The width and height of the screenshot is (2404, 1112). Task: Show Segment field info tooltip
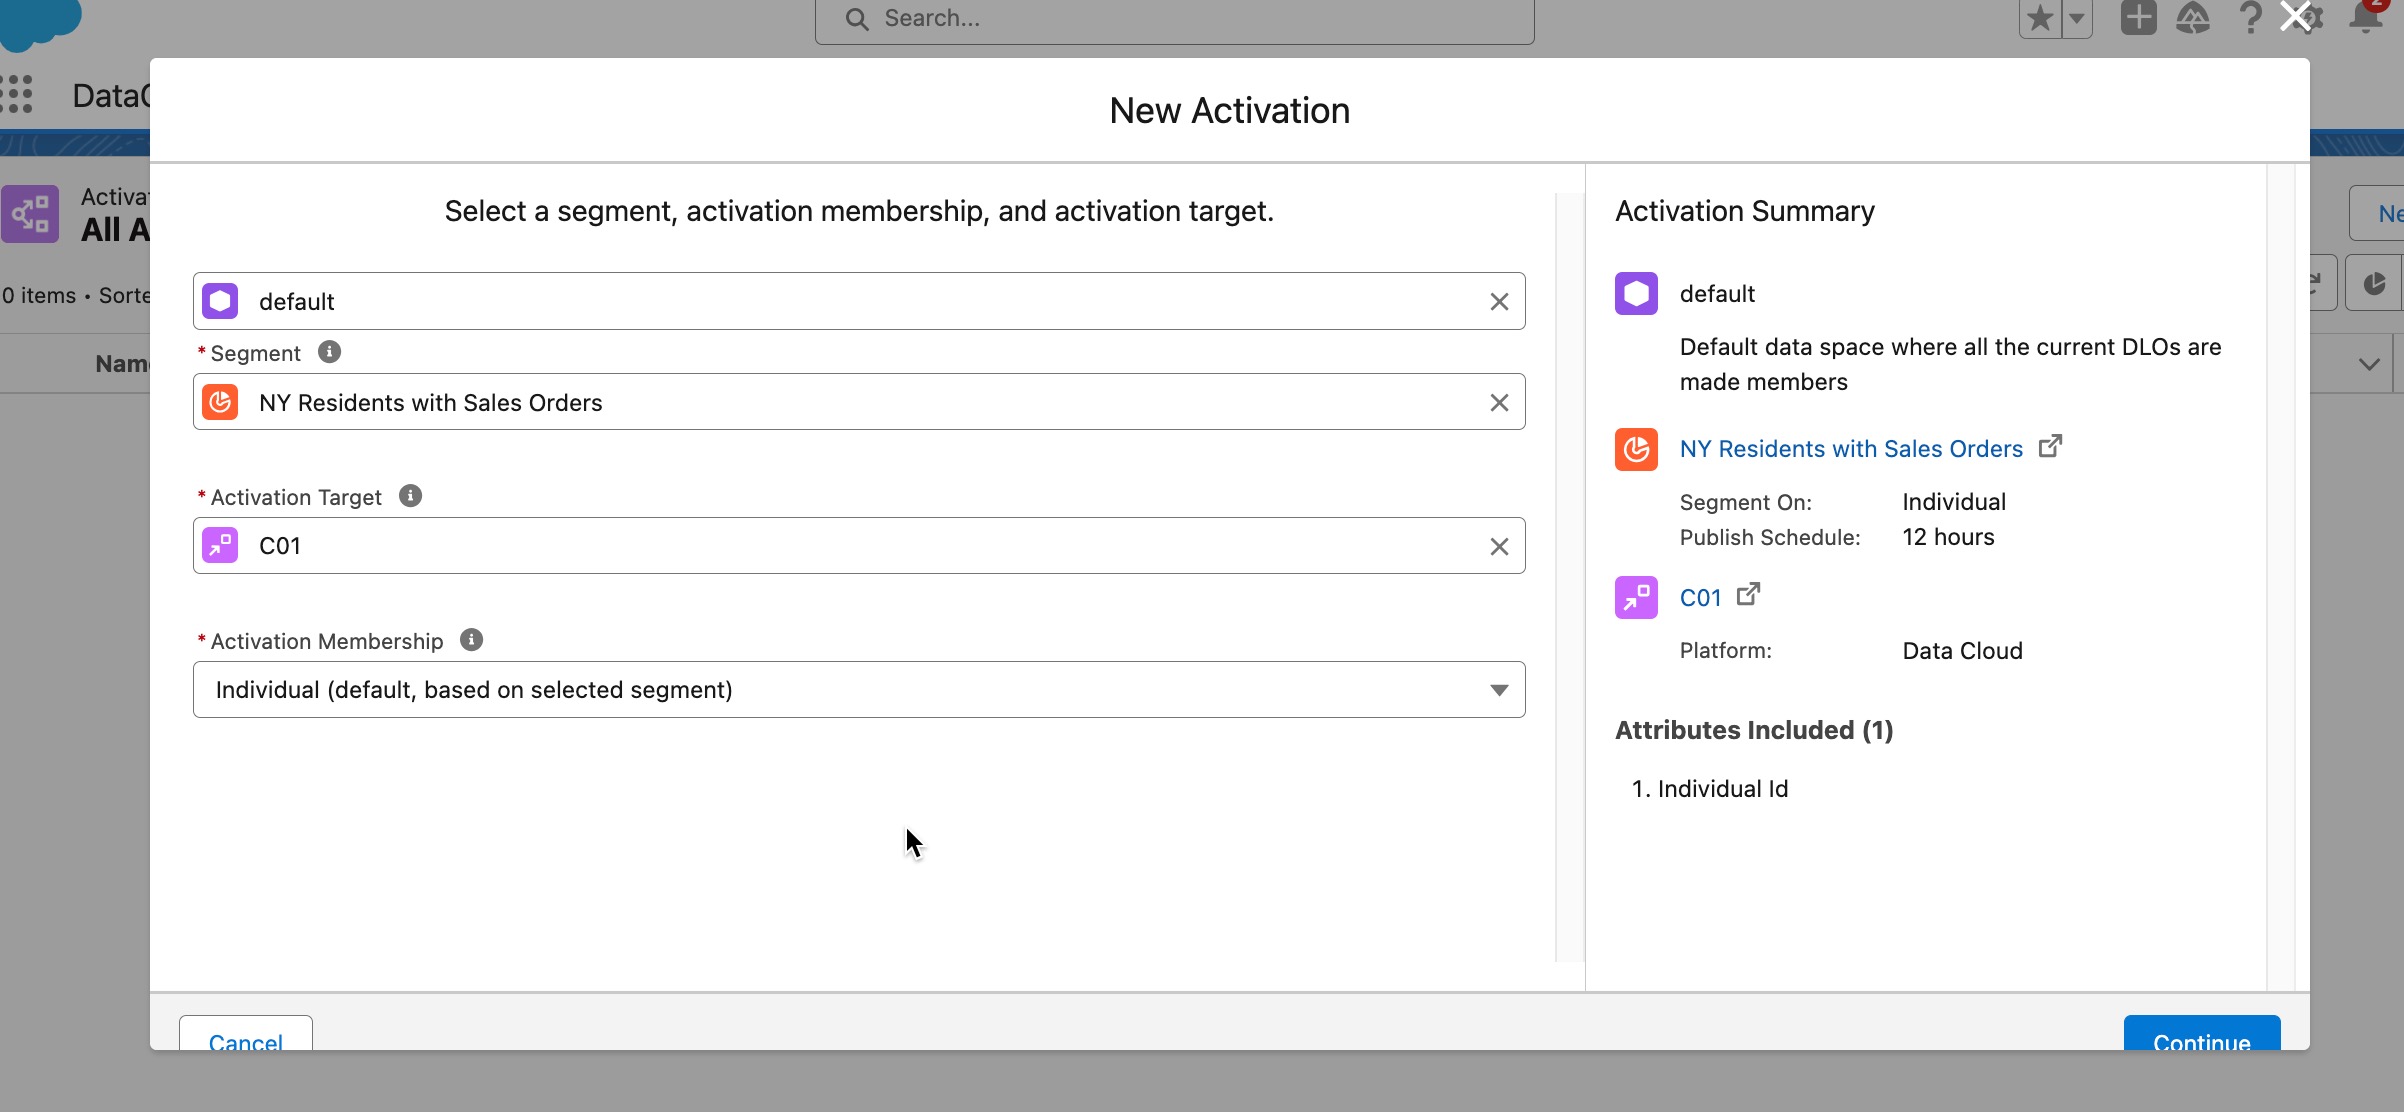[x=329, y=352]
